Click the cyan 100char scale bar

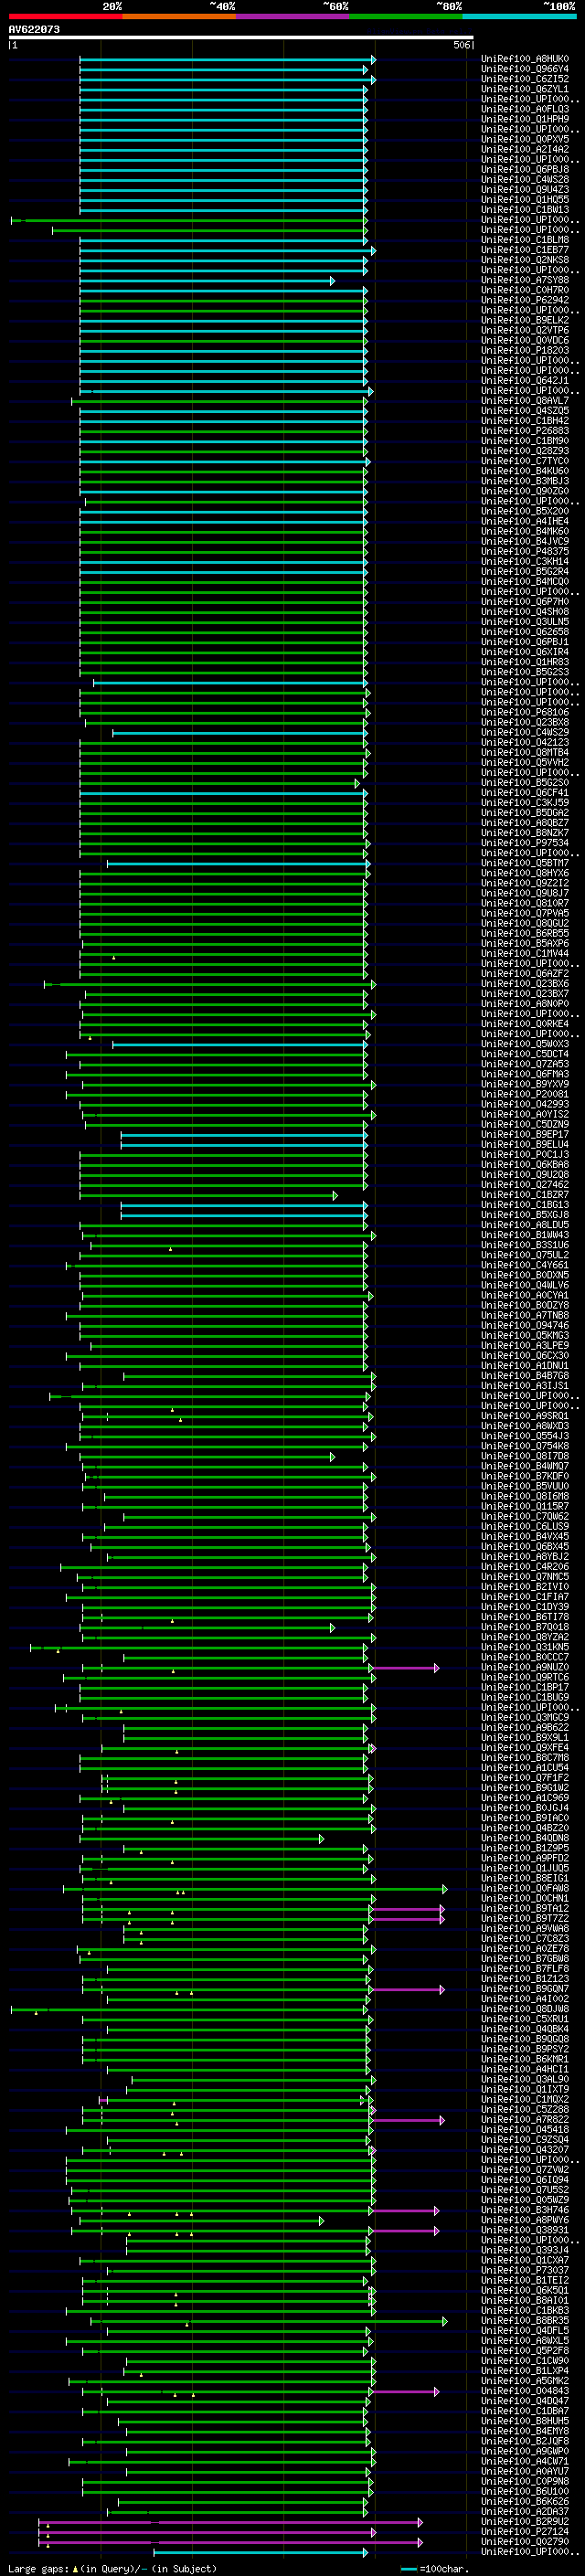[409, 2569]
